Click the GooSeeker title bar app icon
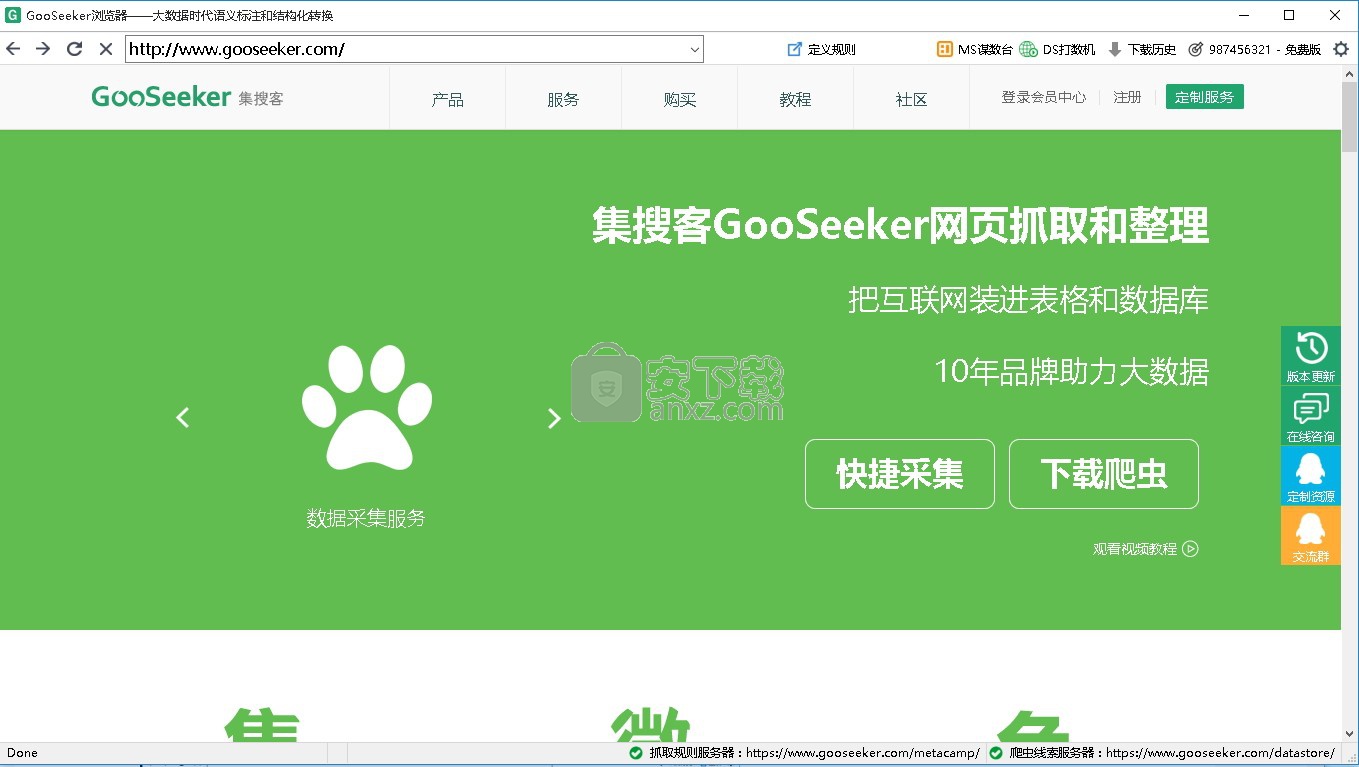Screen dimensions: 1359x767 click(x=13, y=15)
